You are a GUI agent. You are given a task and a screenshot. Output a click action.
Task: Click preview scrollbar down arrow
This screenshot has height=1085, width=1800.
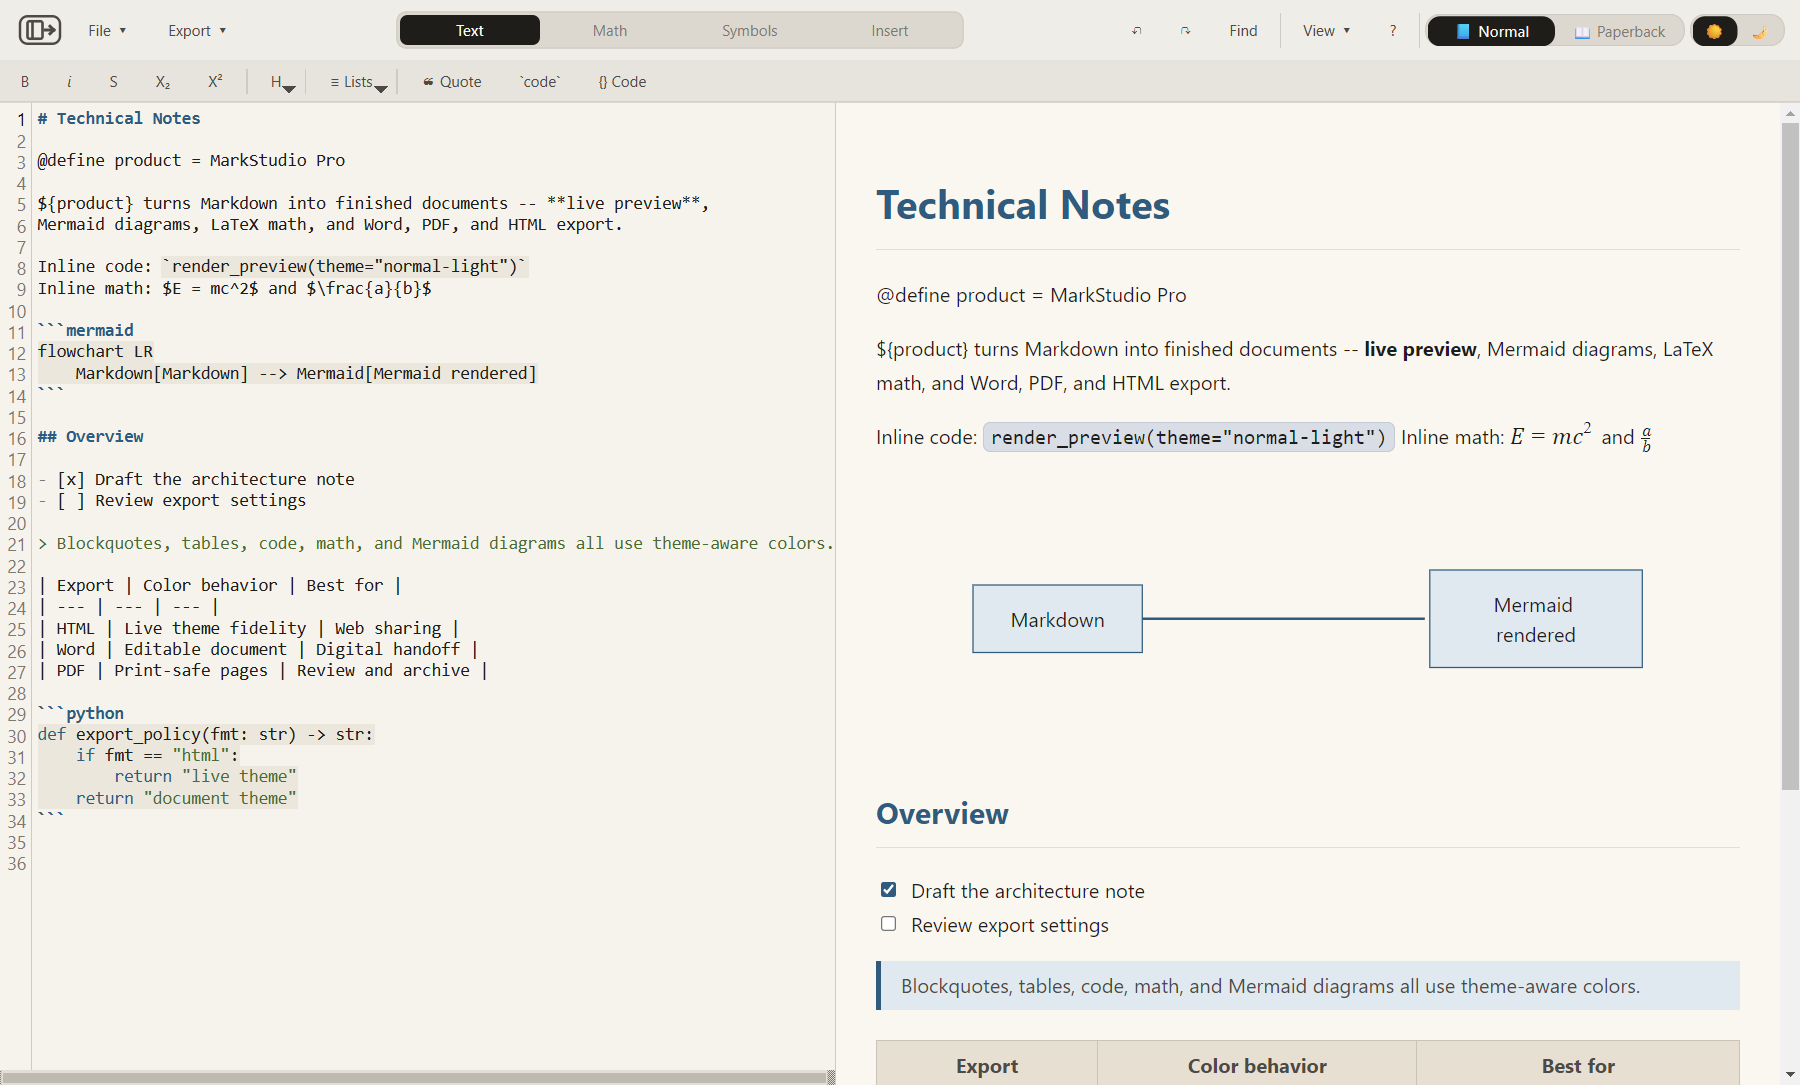click(x=1790, y=1075)
